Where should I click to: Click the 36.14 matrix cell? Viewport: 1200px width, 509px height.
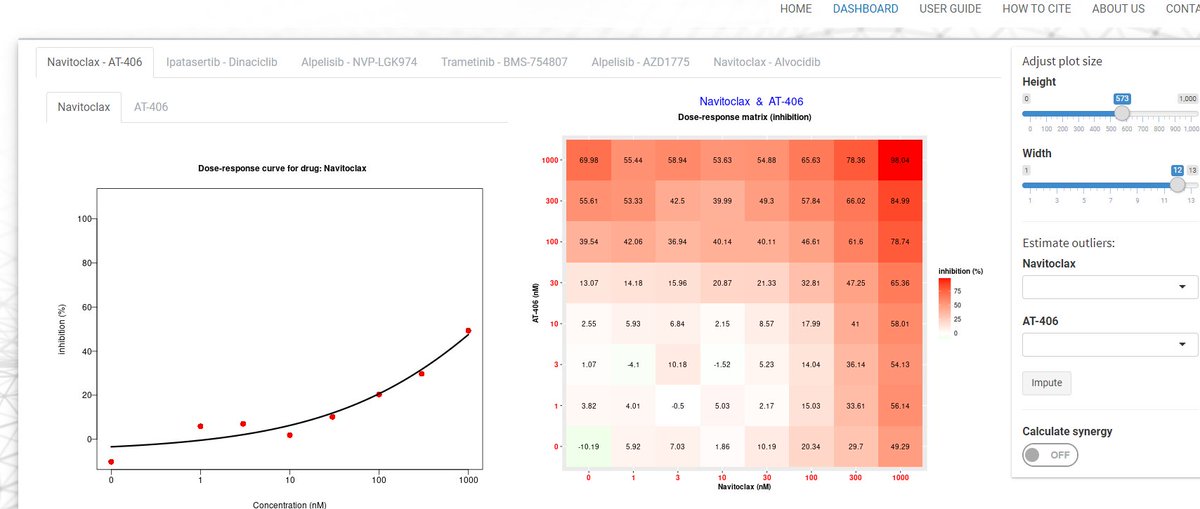click(x=857, y=364)
